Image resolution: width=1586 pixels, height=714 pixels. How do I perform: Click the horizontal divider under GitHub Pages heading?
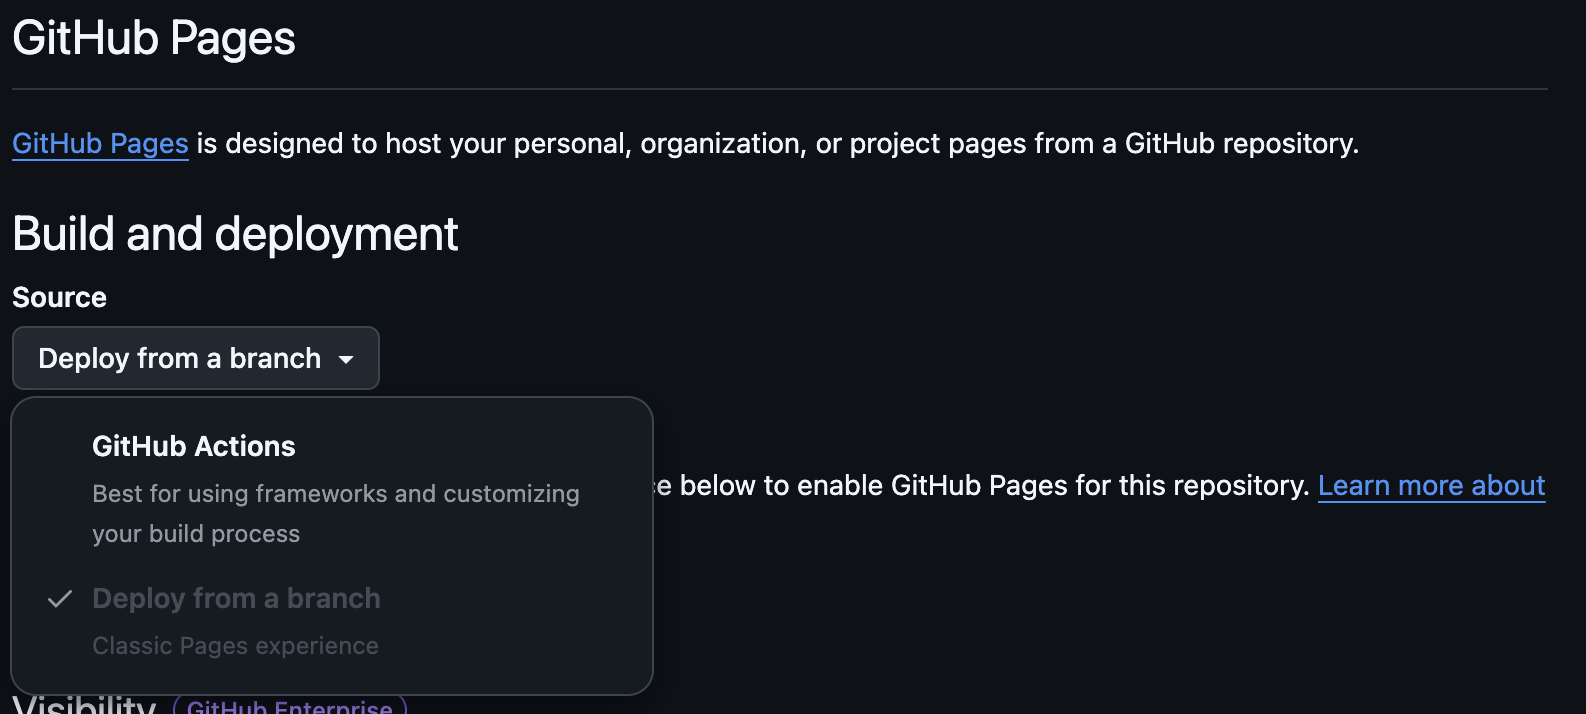[x=780, y=89]
